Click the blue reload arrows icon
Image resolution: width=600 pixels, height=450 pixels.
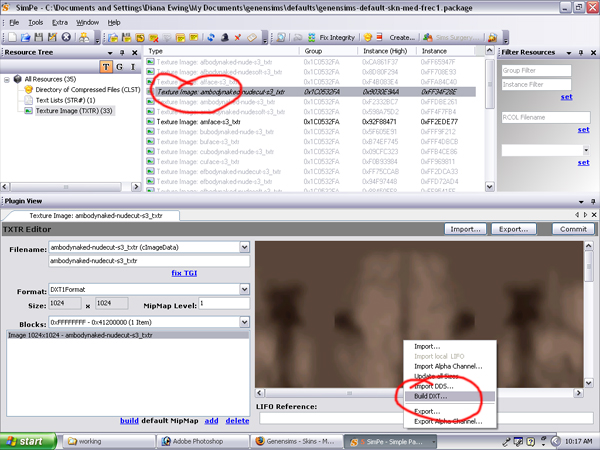point(211,37)
